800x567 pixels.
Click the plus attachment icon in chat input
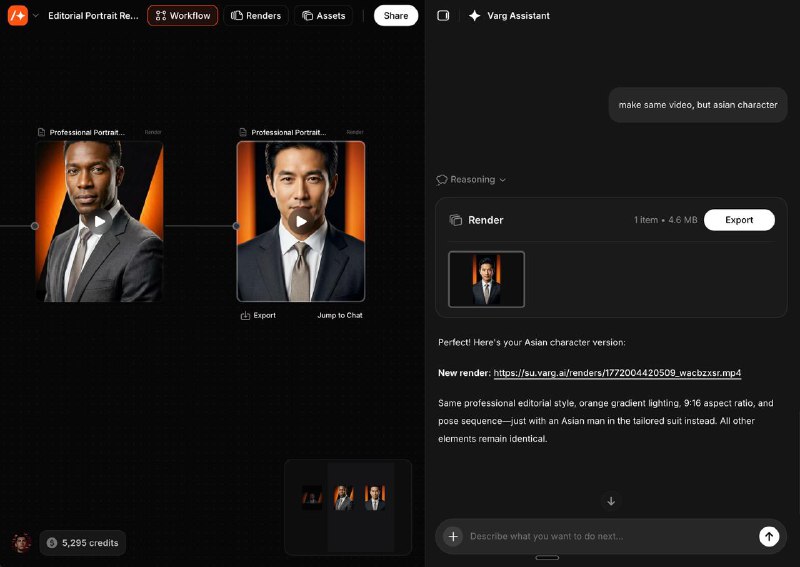point(452,537)
